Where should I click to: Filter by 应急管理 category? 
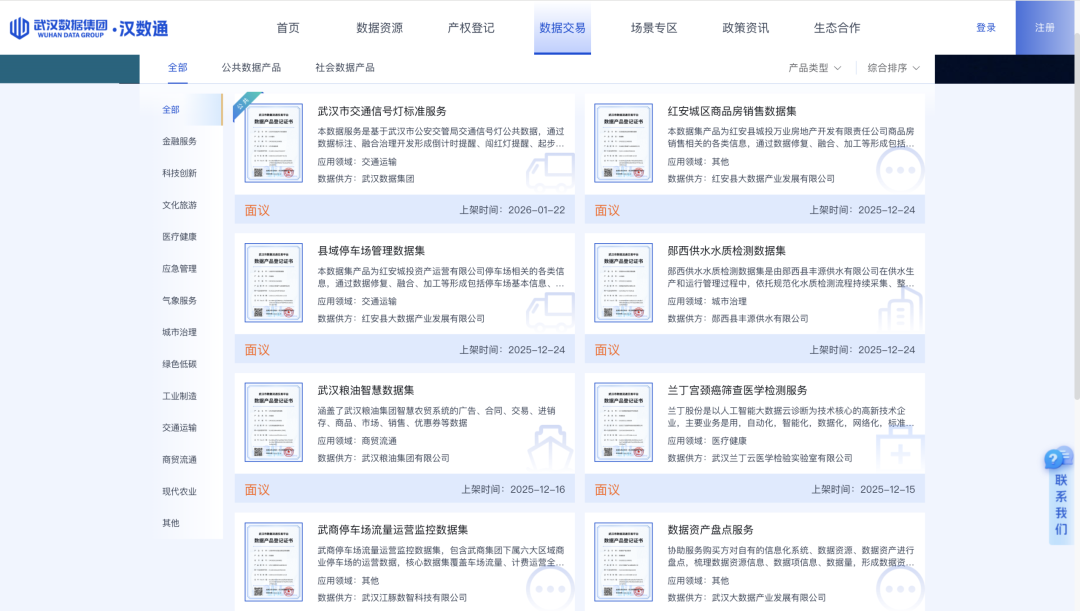point(179,269)
